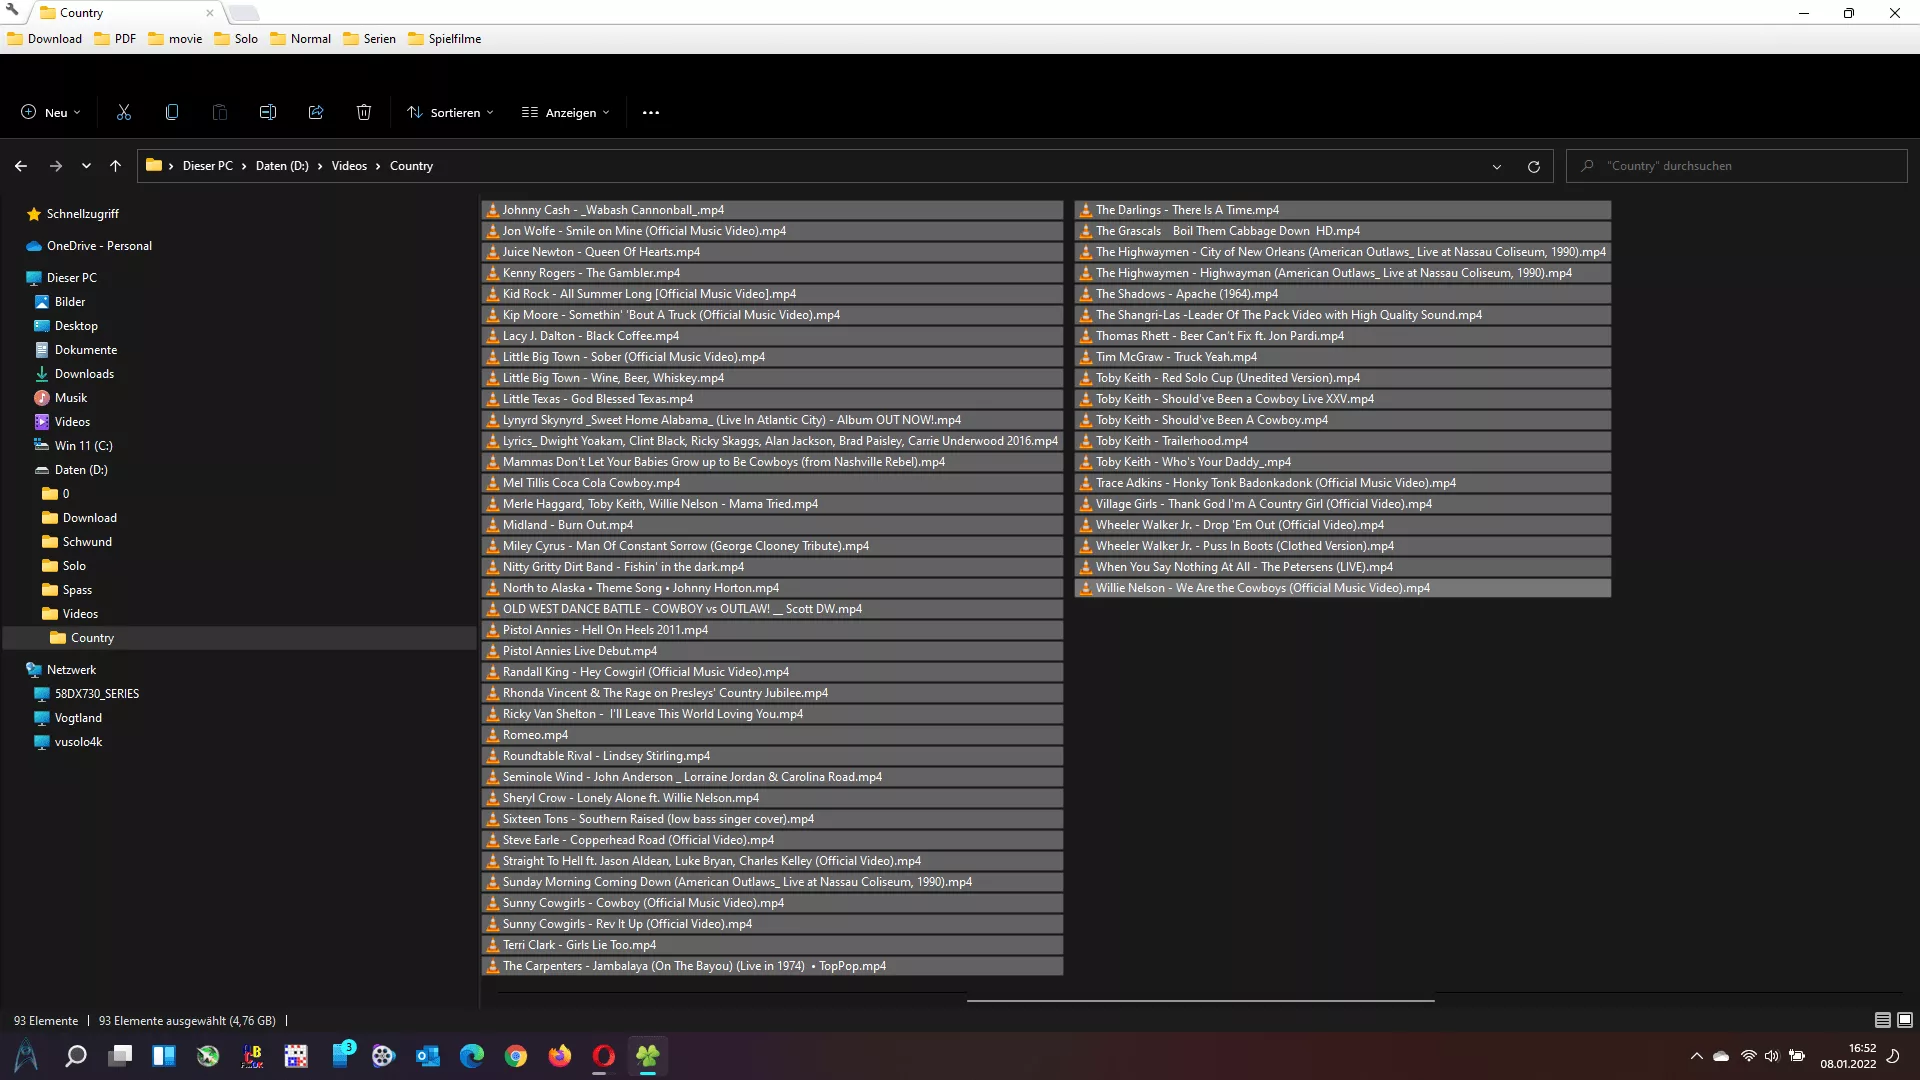The height and width of the screenshot is (1080, 1920).
Task: Click the wrench icon left of Country tab
Action: [13, 11]
